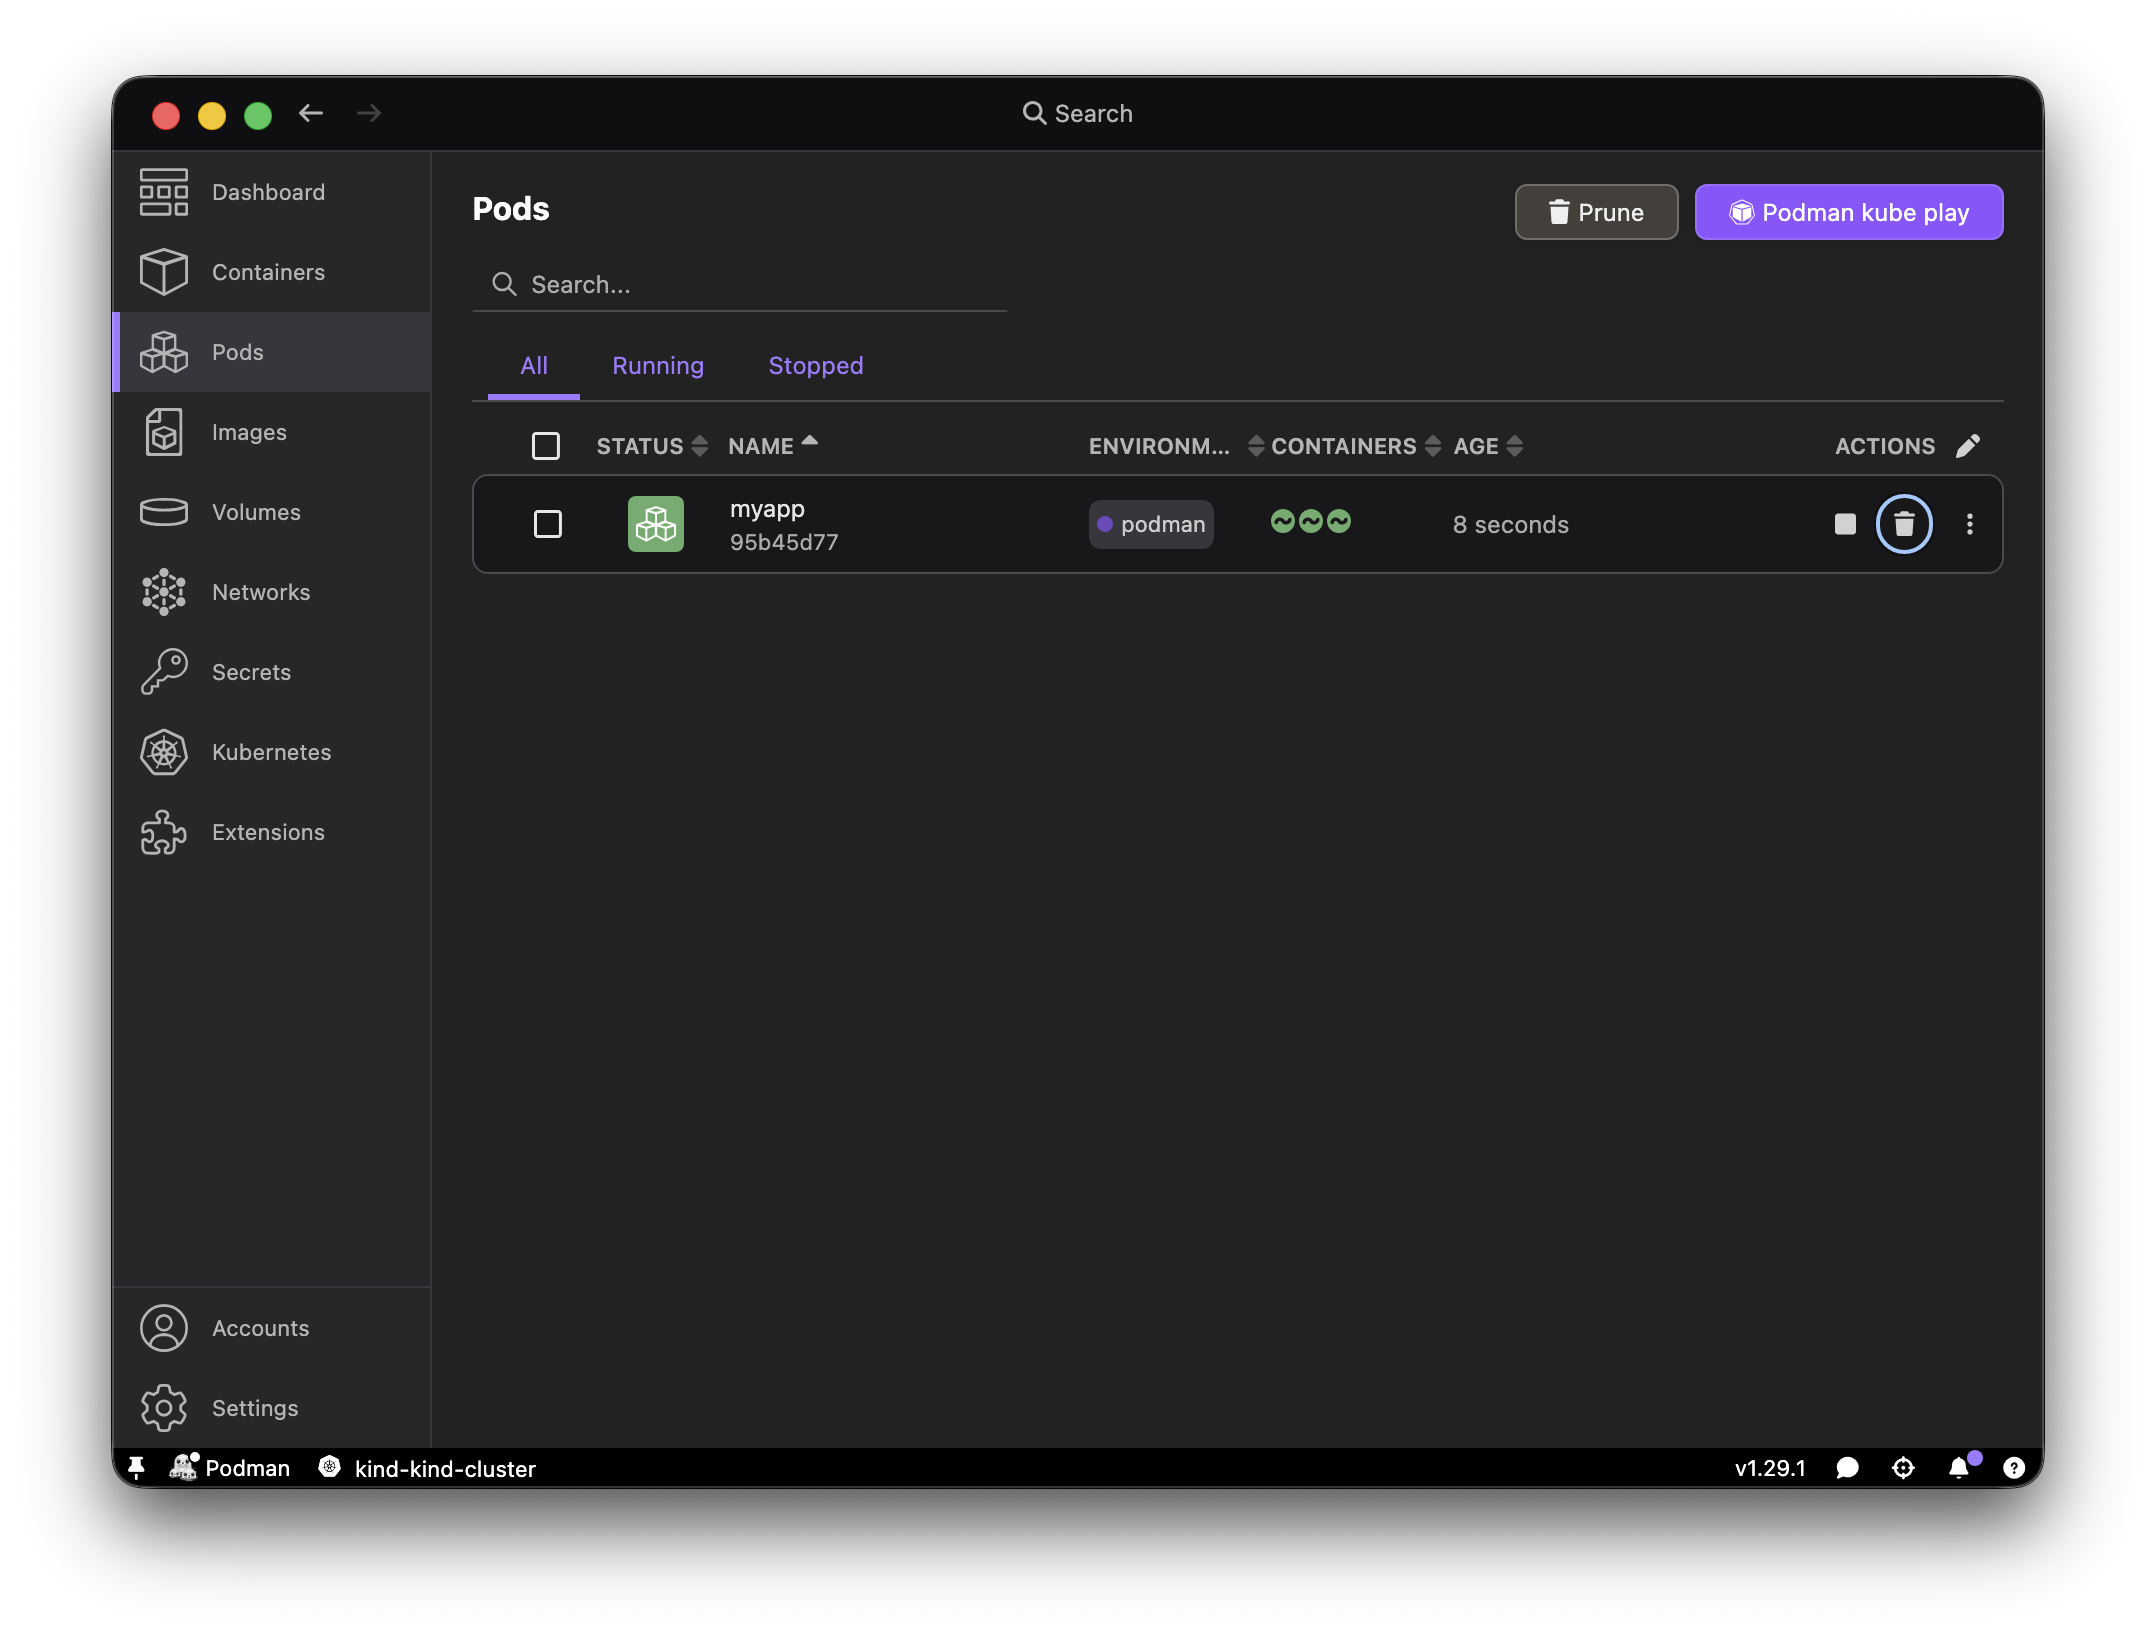The height and width of the screenshot is (1636, 2156).
Task: Sort pods by Name column
Action: coord(773,446)
